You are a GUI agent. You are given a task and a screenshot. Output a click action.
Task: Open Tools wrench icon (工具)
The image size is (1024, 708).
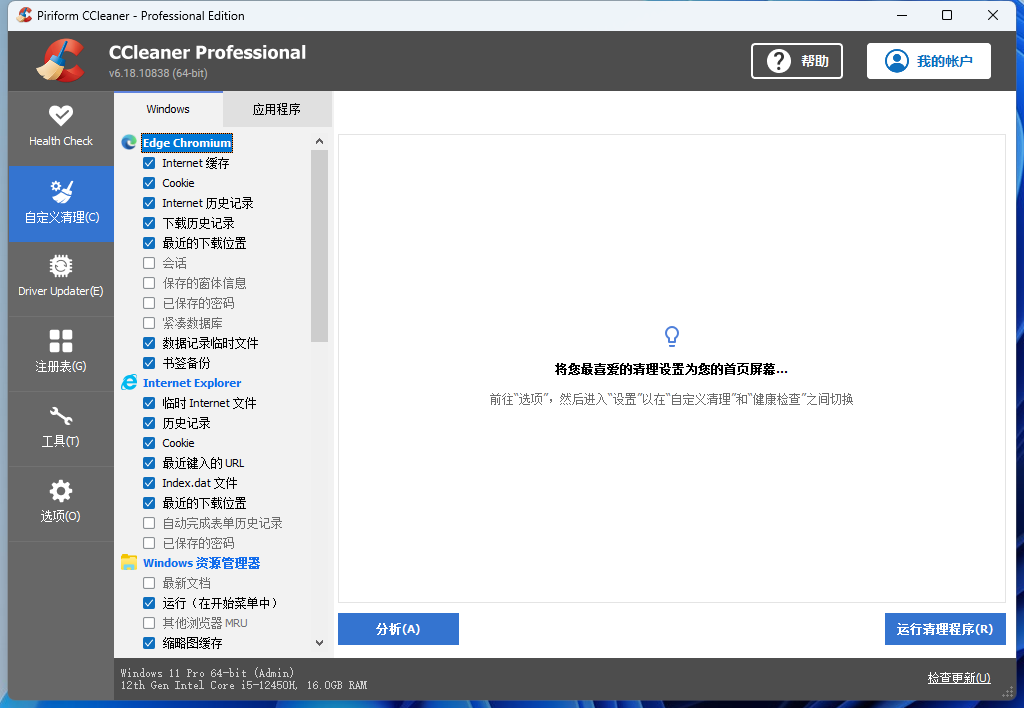[61, 416]
